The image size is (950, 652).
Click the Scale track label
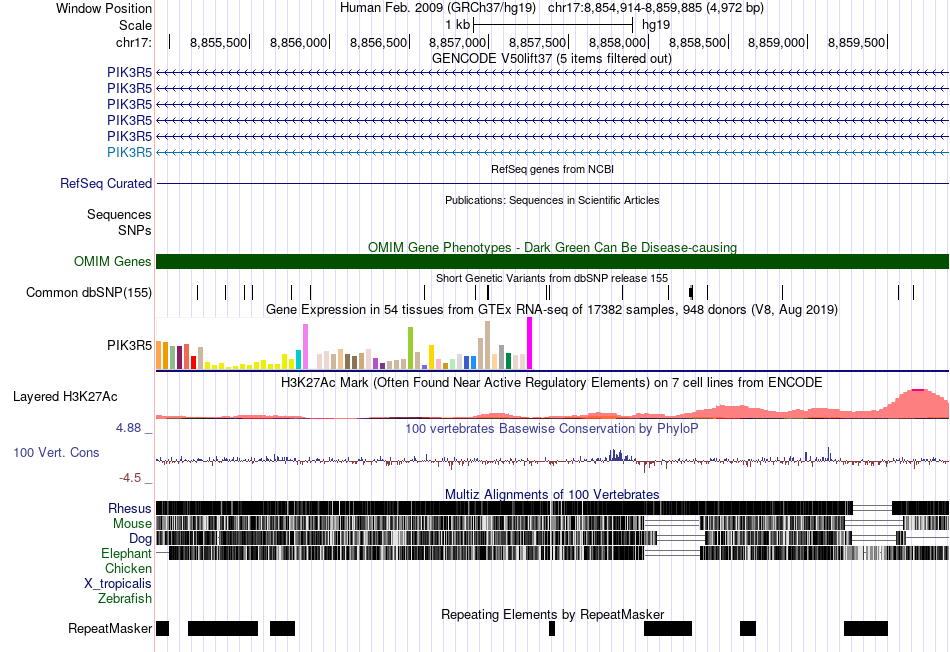135,25
